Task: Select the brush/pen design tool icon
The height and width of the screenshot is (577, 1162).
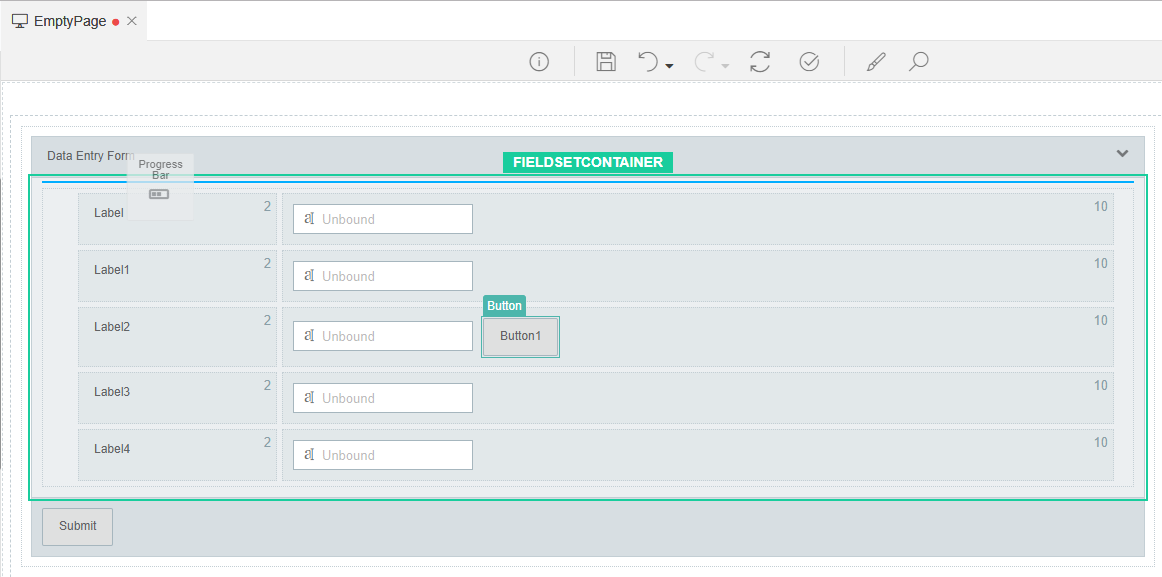Action: click(x=876, y=62)
